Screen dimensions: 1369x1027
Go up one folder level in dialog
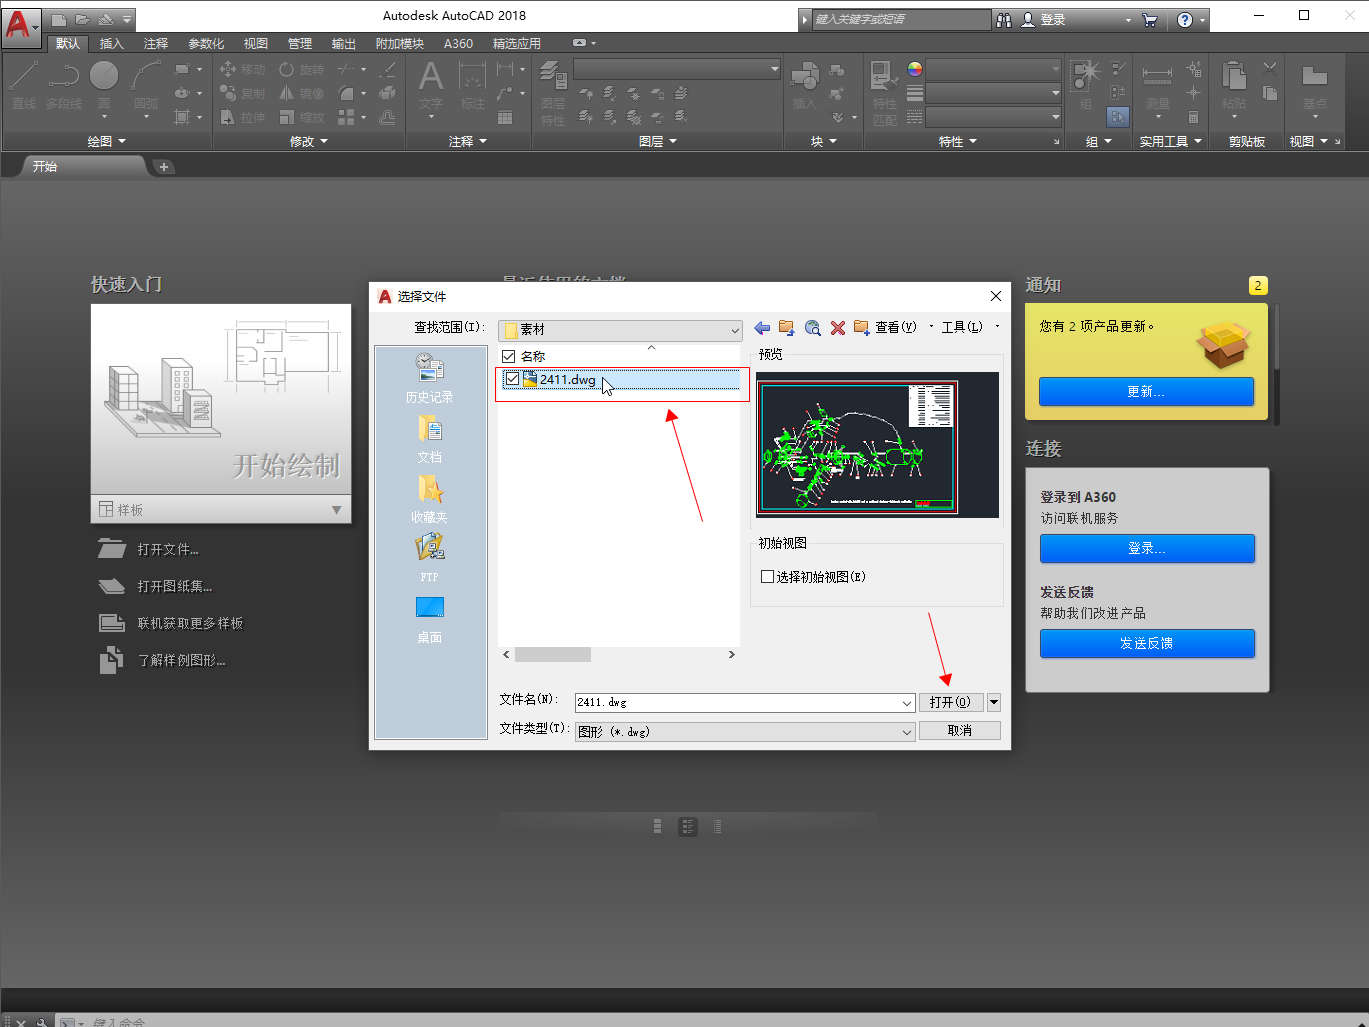point(786,328)
